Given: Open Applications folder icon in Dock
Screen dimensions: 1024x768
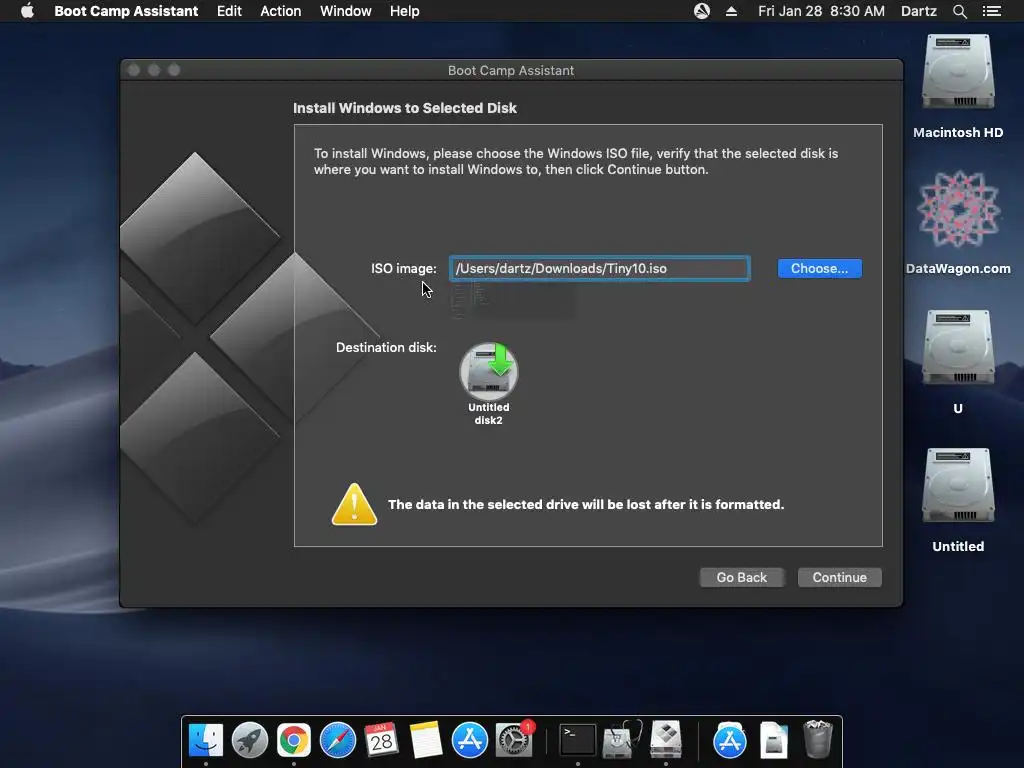Looking at the screenshot, I should pyautogui.click(x=729, y=741).
